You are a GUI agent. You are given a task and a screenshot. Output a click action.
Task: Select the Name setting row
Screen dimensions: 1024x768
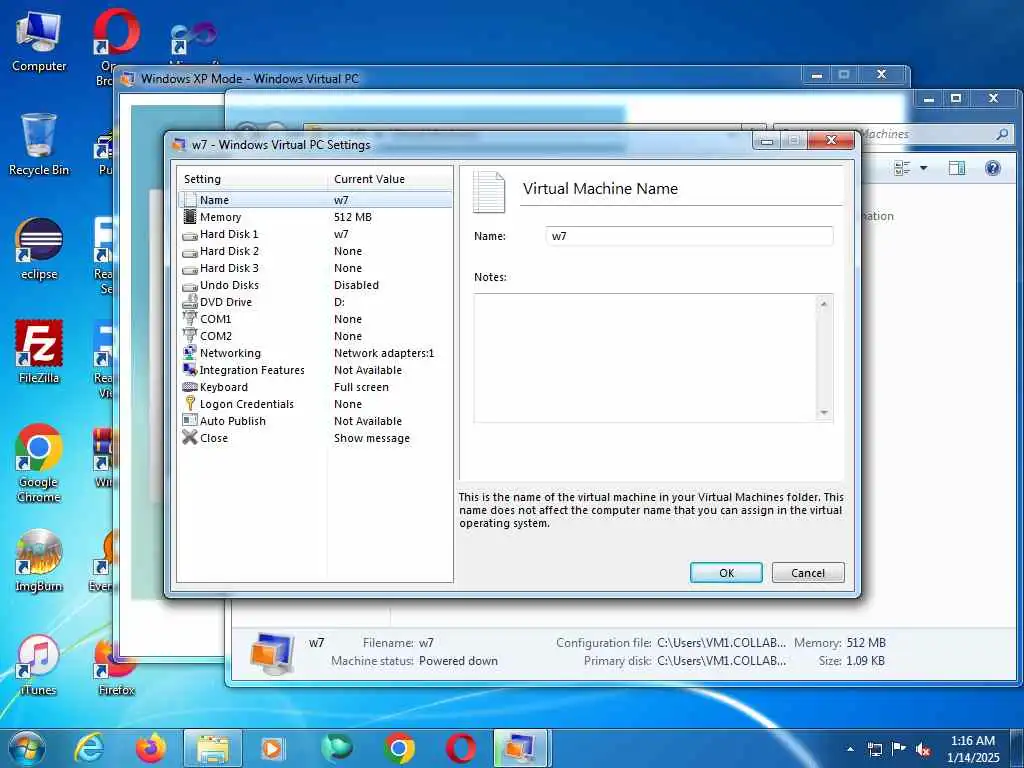point(315,200)
